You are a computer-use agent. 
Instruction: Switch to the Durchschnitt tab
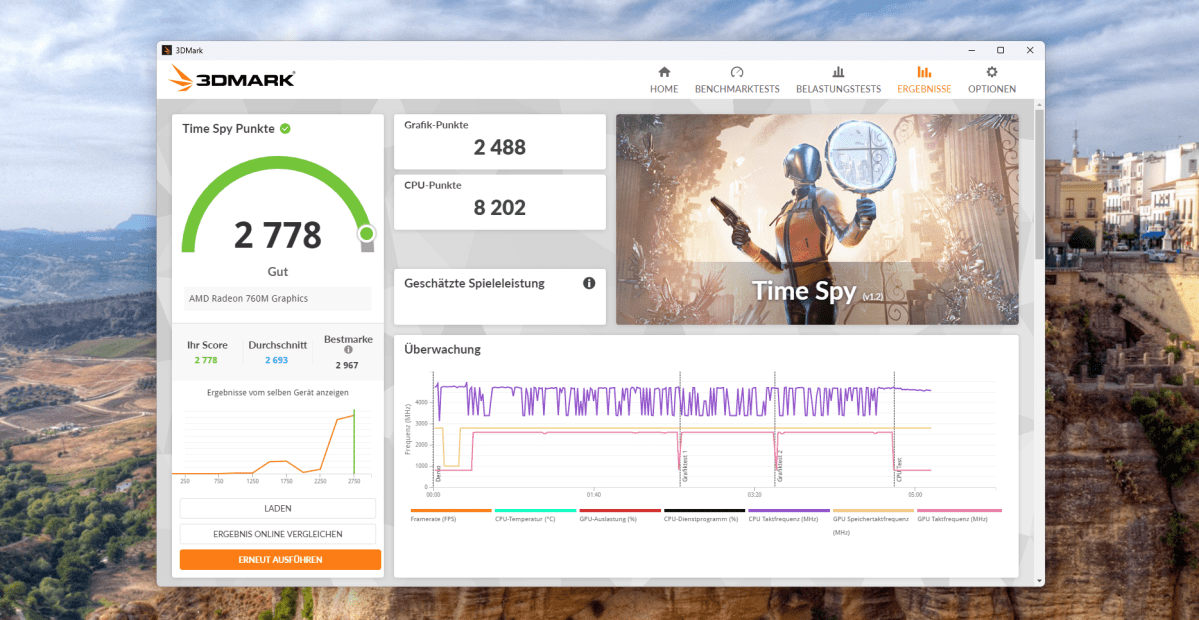(277, 350)
